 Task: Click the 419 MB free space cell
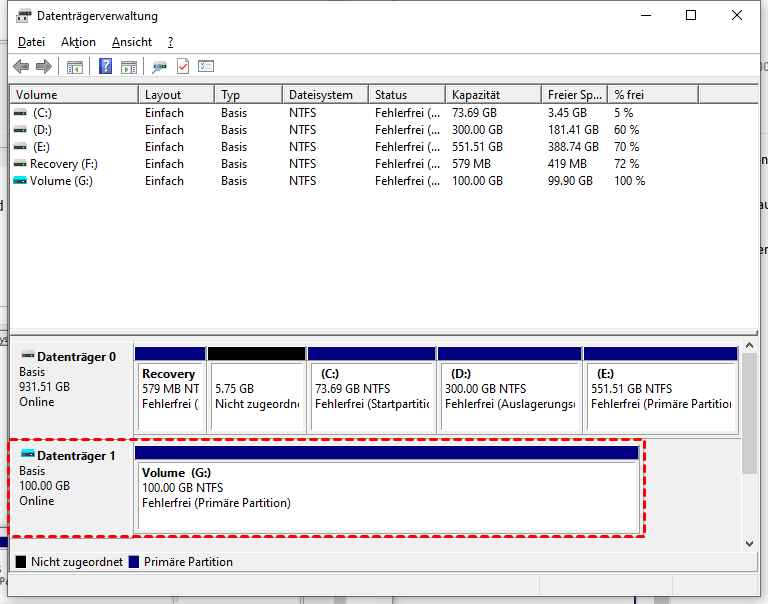[x=567, y=164]
